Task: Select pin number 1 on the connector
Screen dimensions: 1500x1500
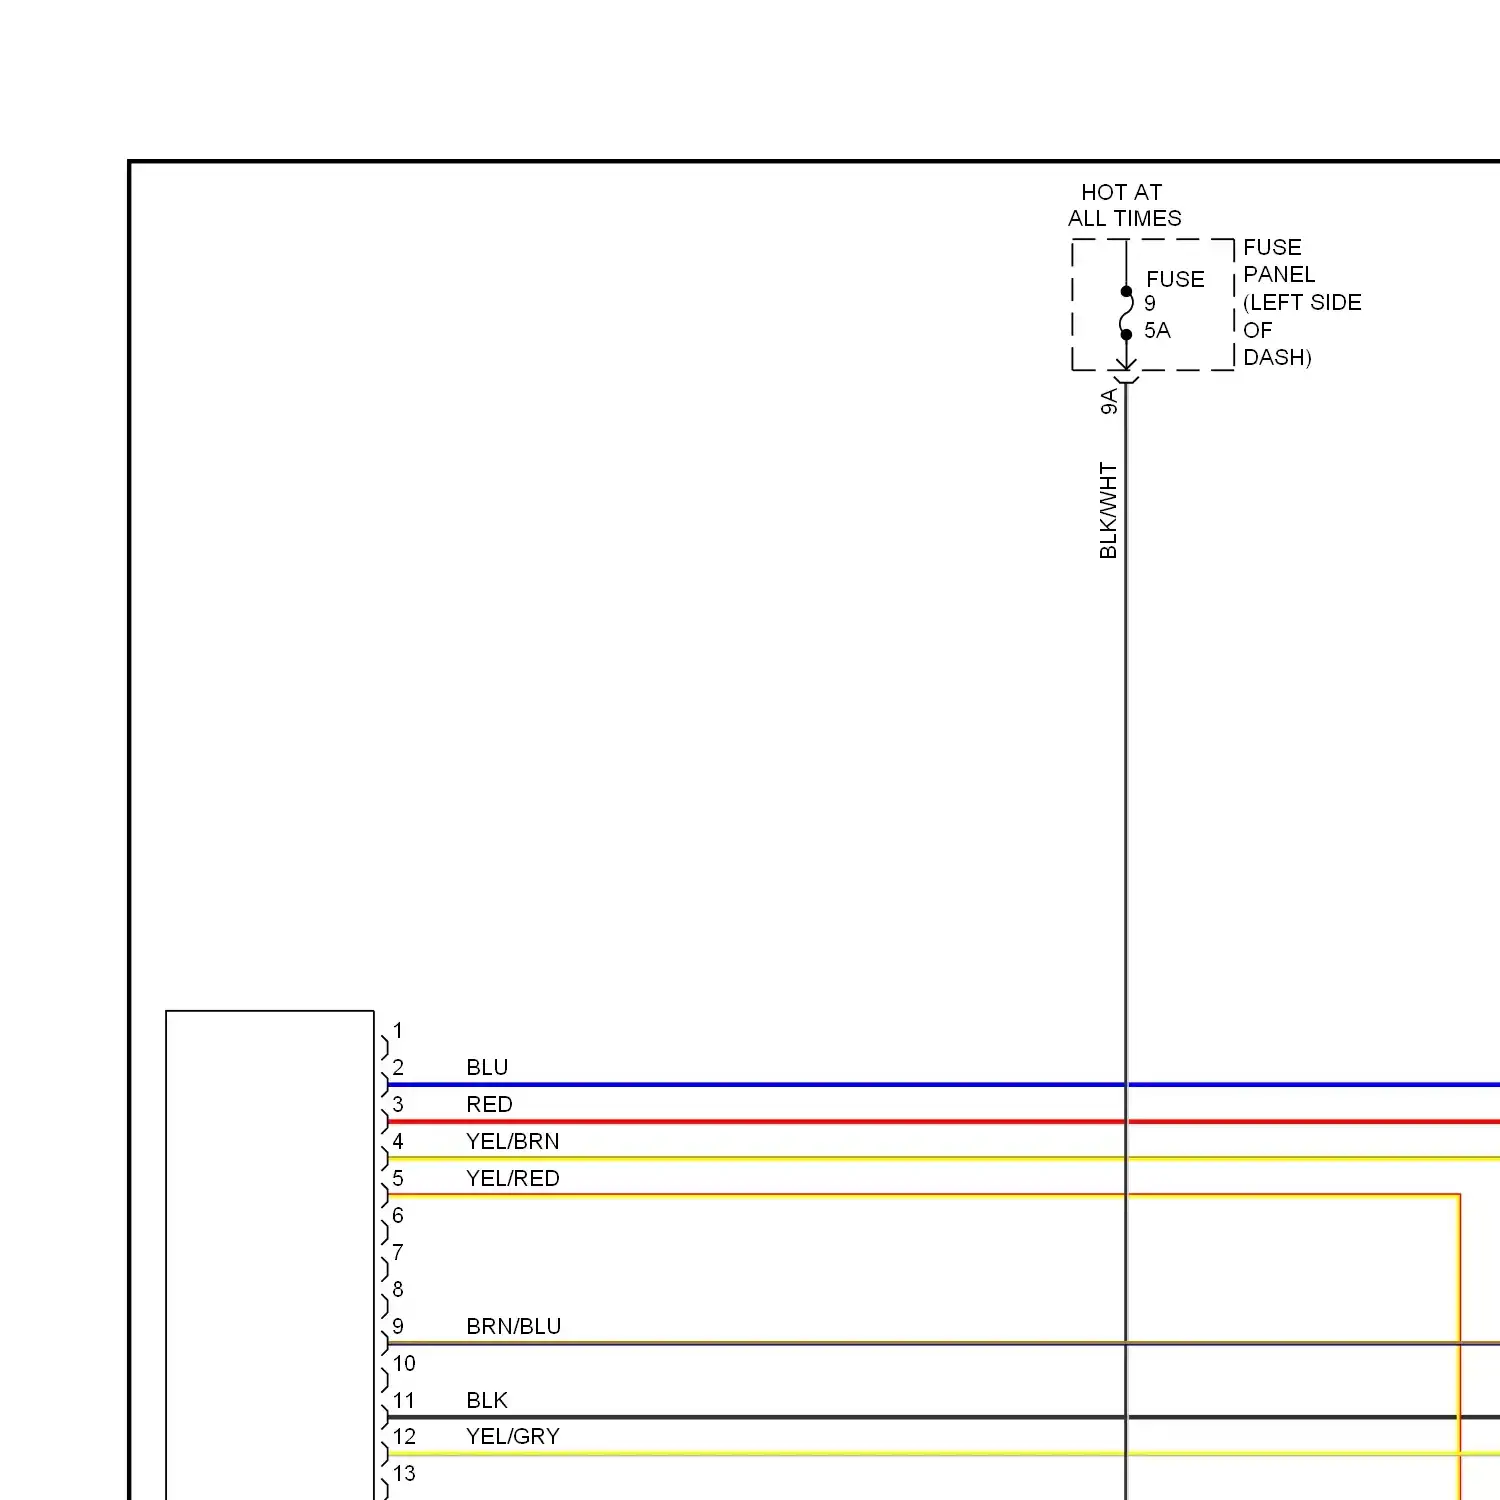Action: (x=398, y=1030)
